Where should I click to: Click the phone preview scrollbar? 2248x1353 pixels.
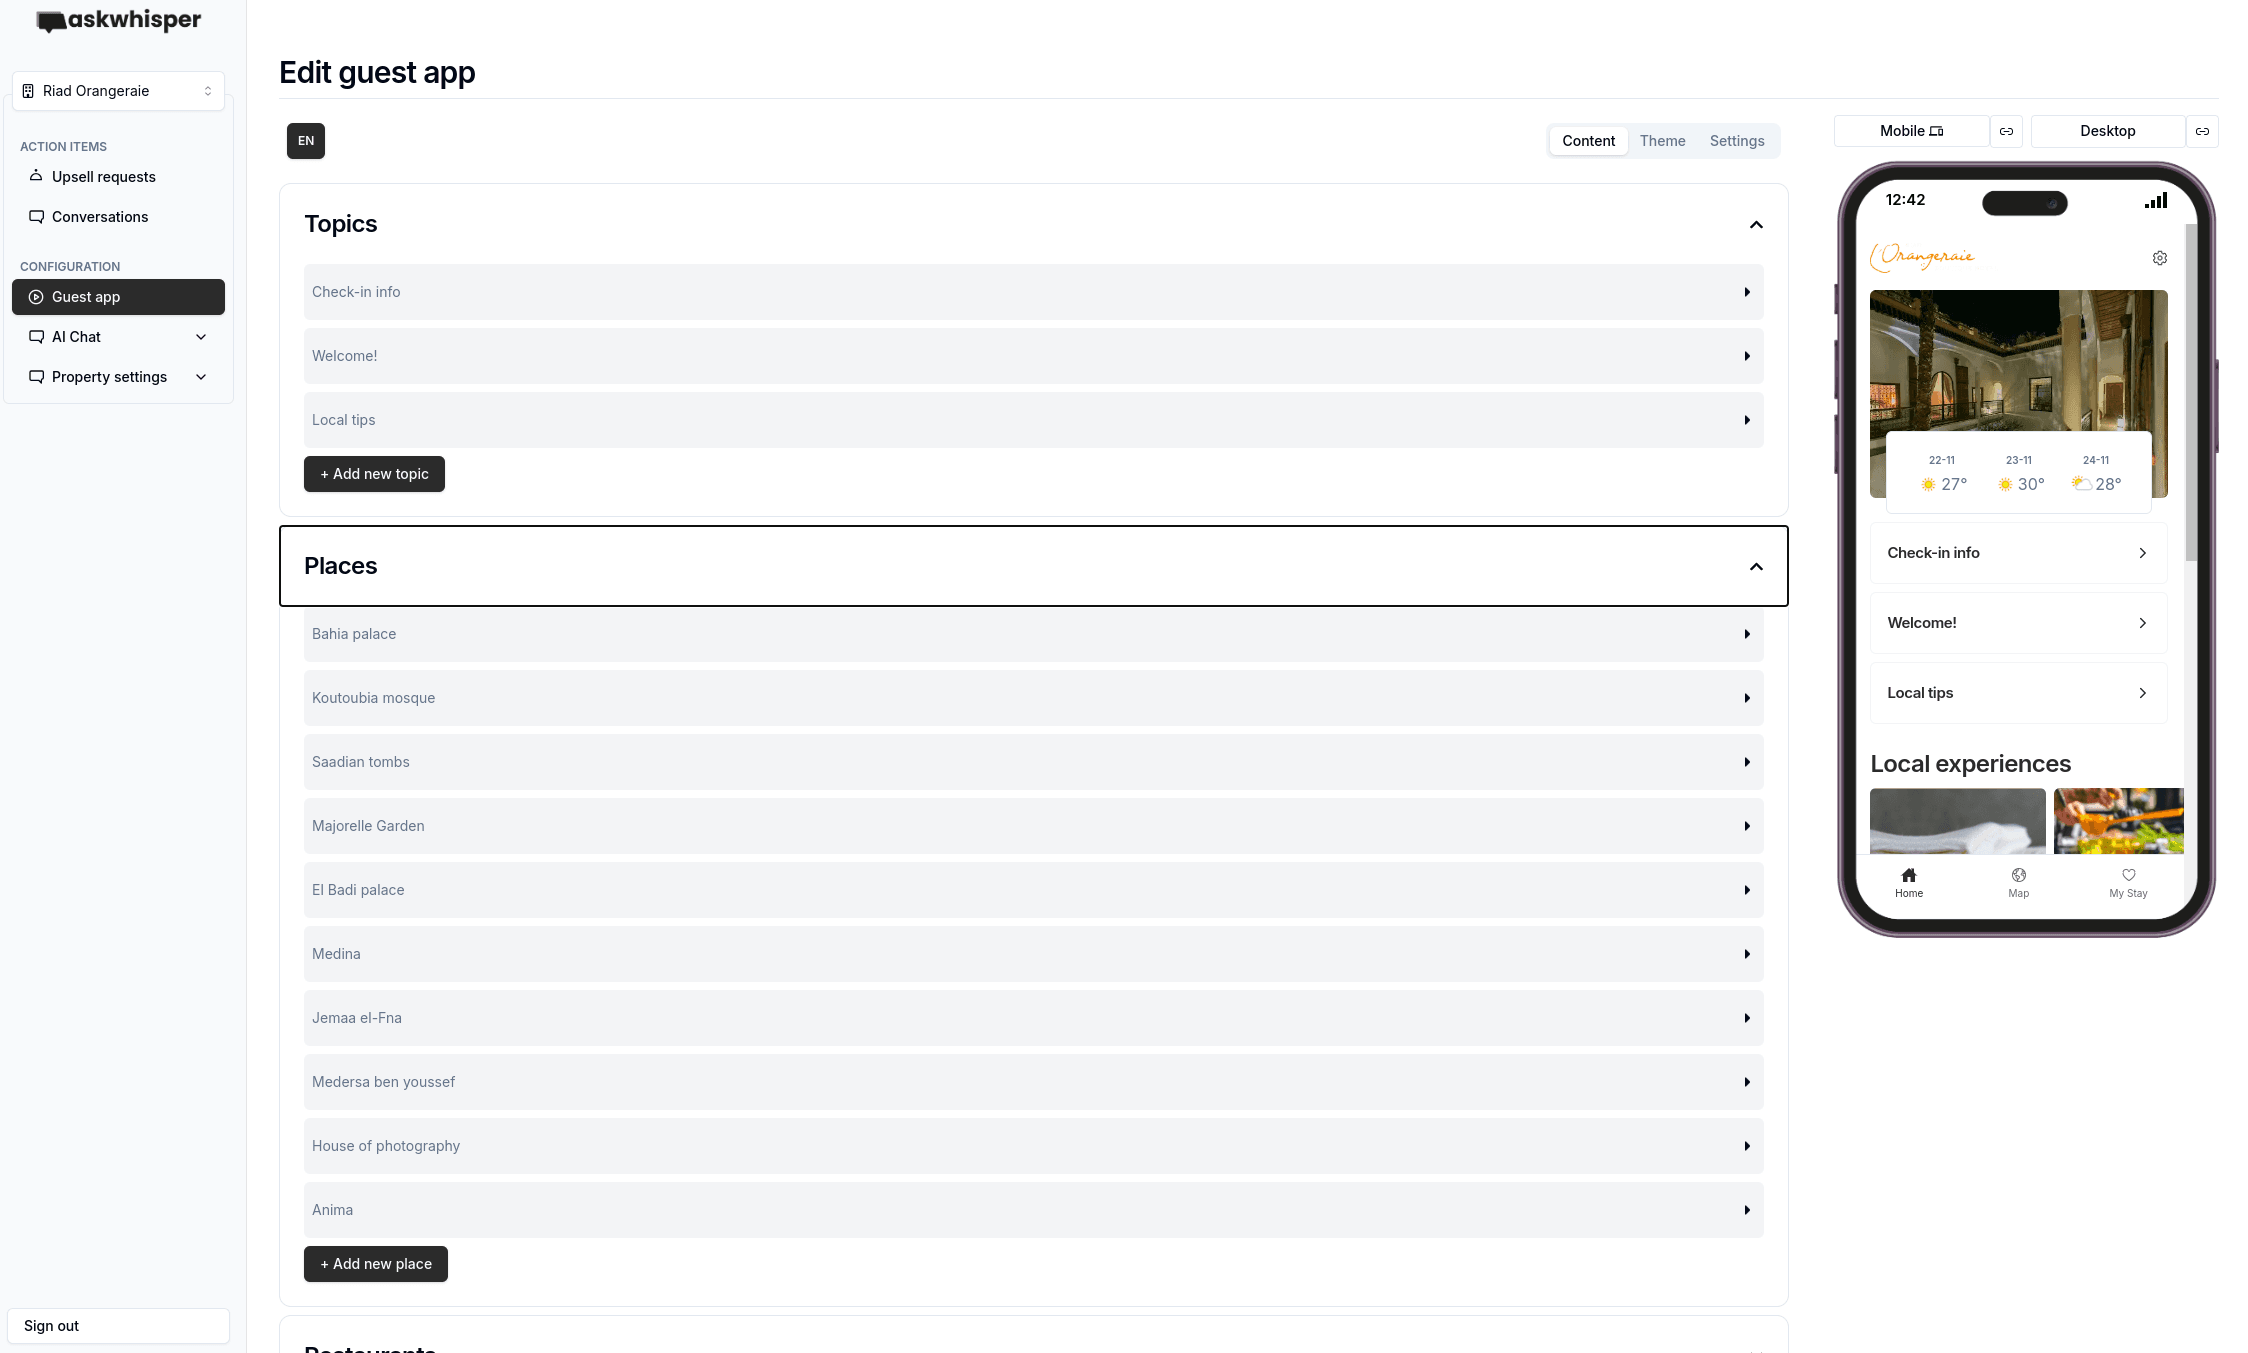point(2190,390)
